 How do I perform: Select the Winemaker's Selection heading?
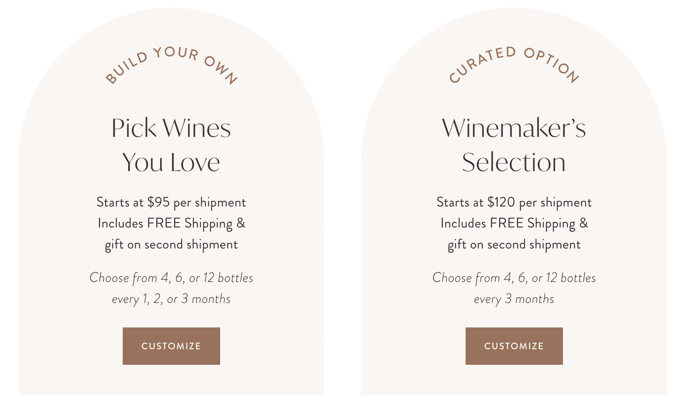point(514,145)
